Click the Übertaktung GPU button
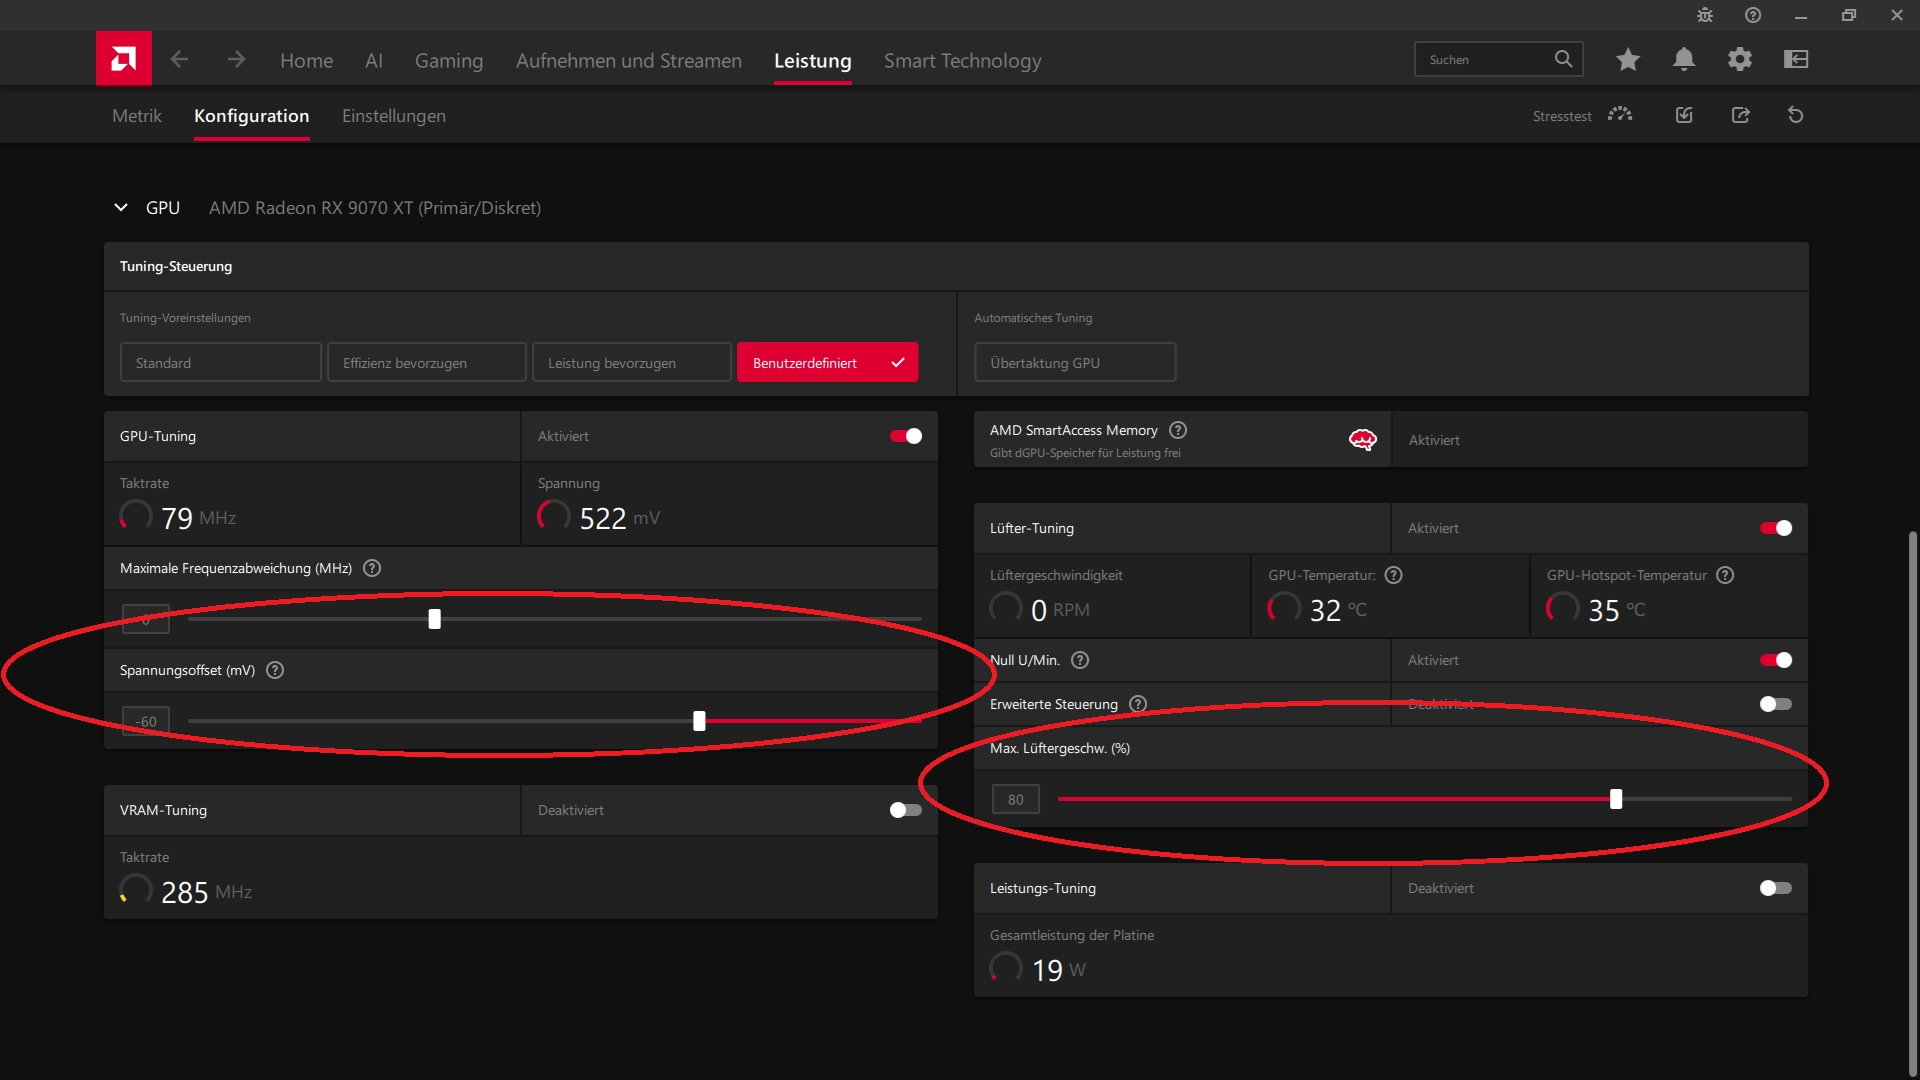Screen dimensions: 1920x1080 coord(1075,363)
